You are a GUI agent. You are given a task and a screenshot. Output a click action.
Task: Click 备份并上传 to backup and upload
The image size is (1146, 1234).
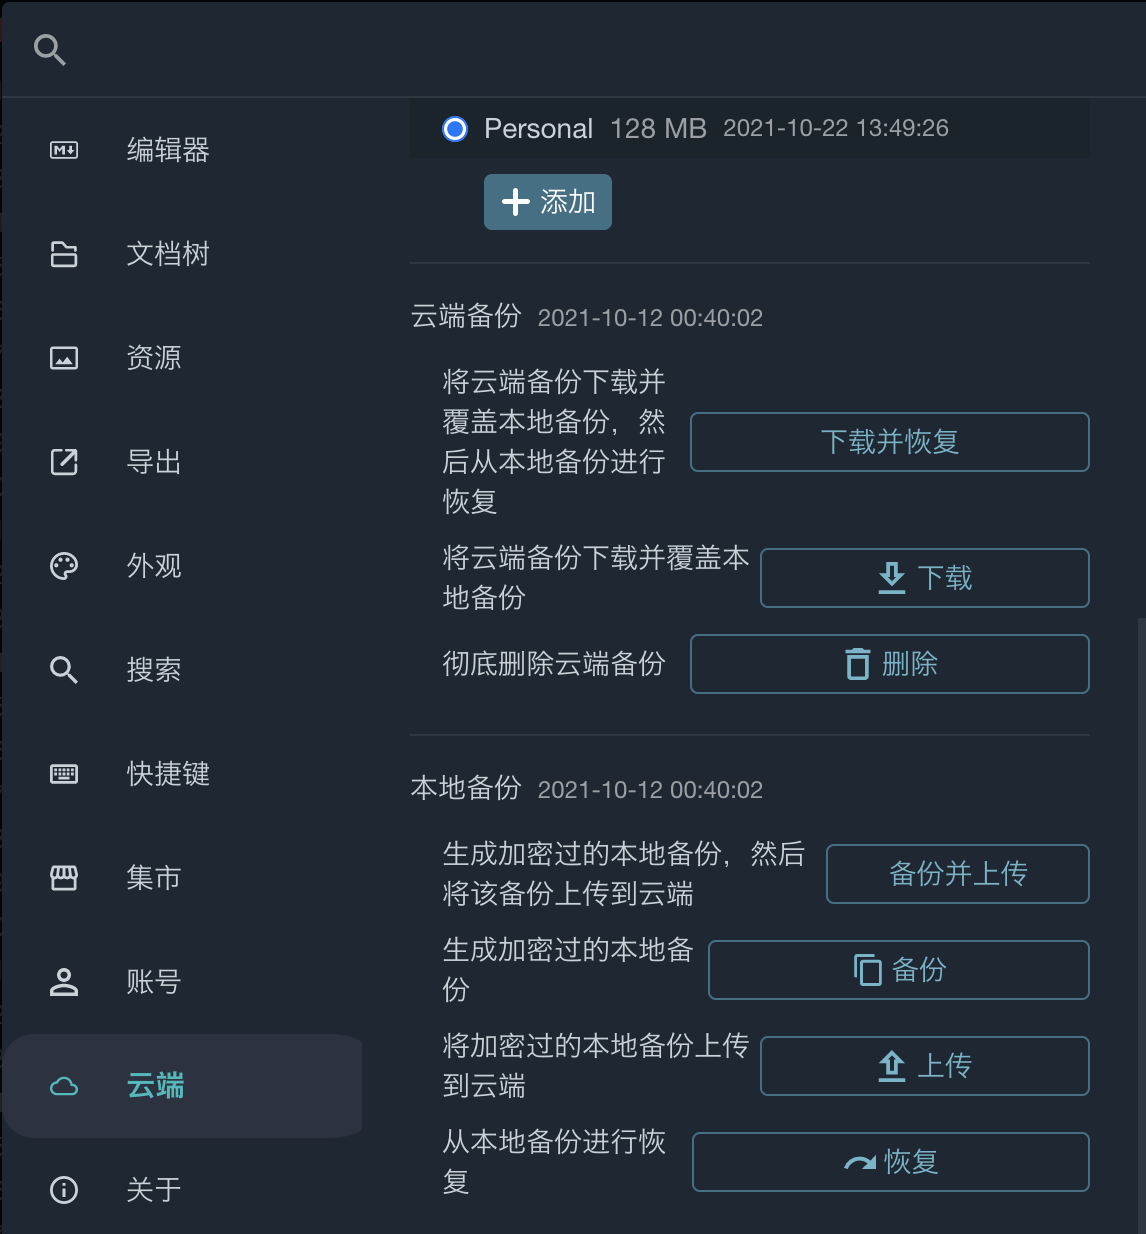click(957, 874)
